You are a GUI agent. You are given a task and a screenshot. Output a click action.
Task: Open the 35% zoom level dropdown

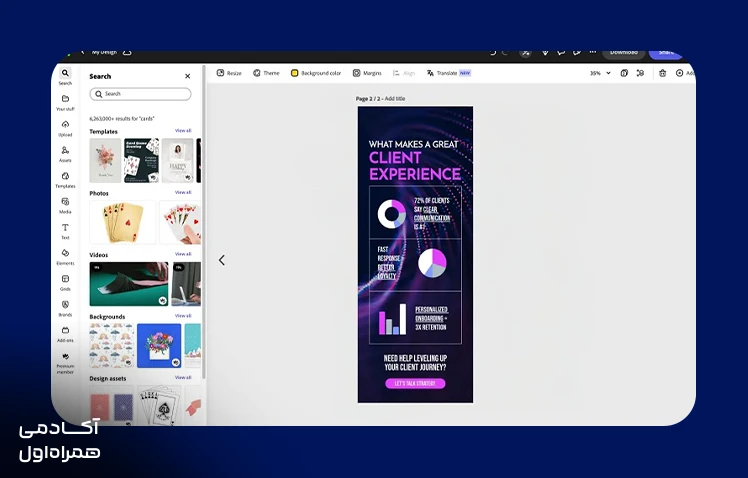click(600, 73)
